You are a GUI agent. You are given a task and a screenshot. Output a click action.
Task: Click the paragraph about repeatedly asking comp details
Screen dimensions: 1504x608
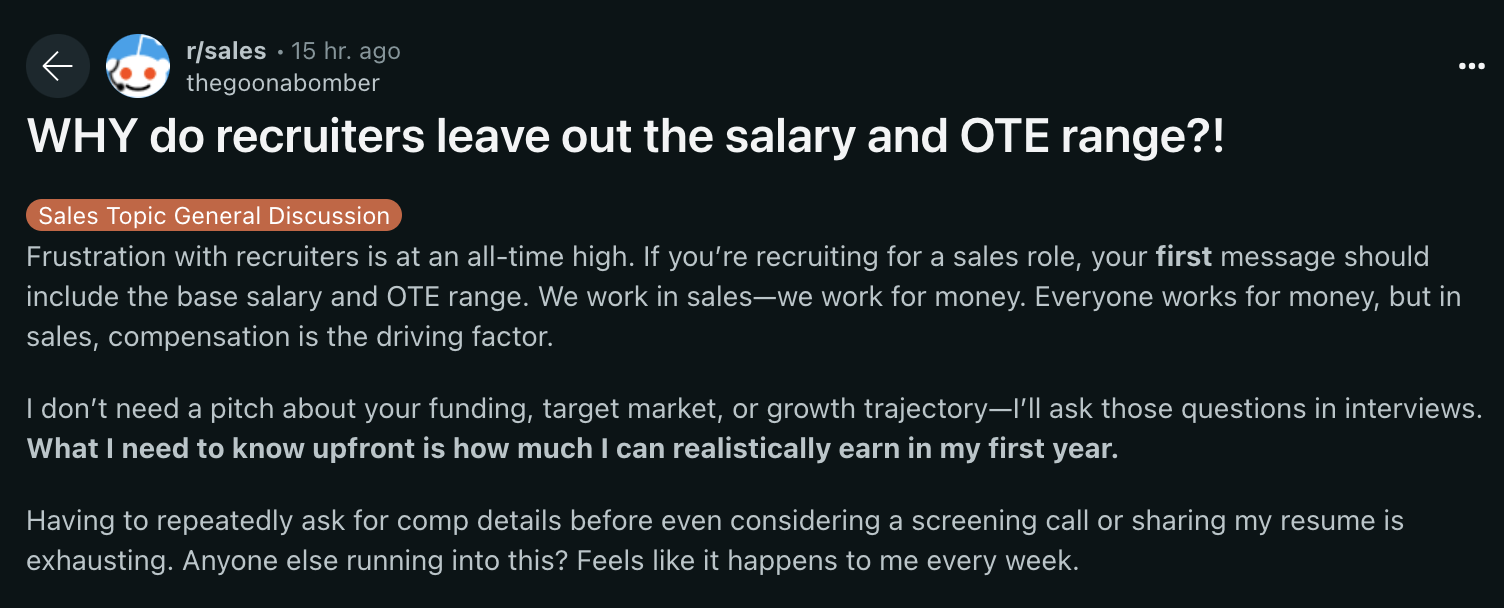click(715, 540)
